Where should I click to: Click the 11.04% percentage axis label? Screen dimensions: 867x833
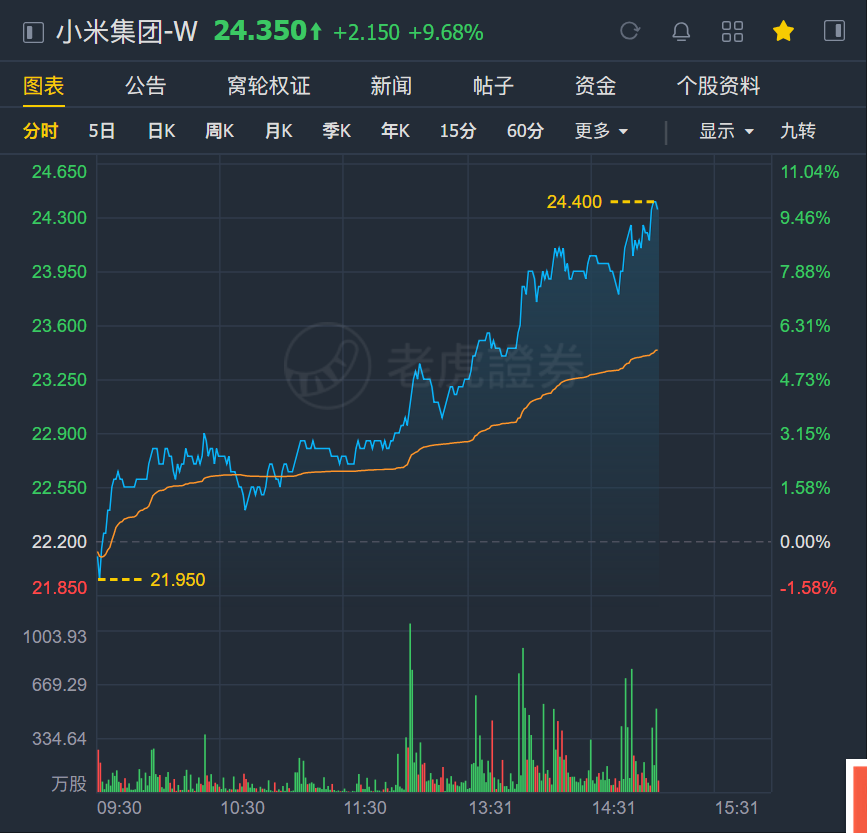tap(810, 172)
